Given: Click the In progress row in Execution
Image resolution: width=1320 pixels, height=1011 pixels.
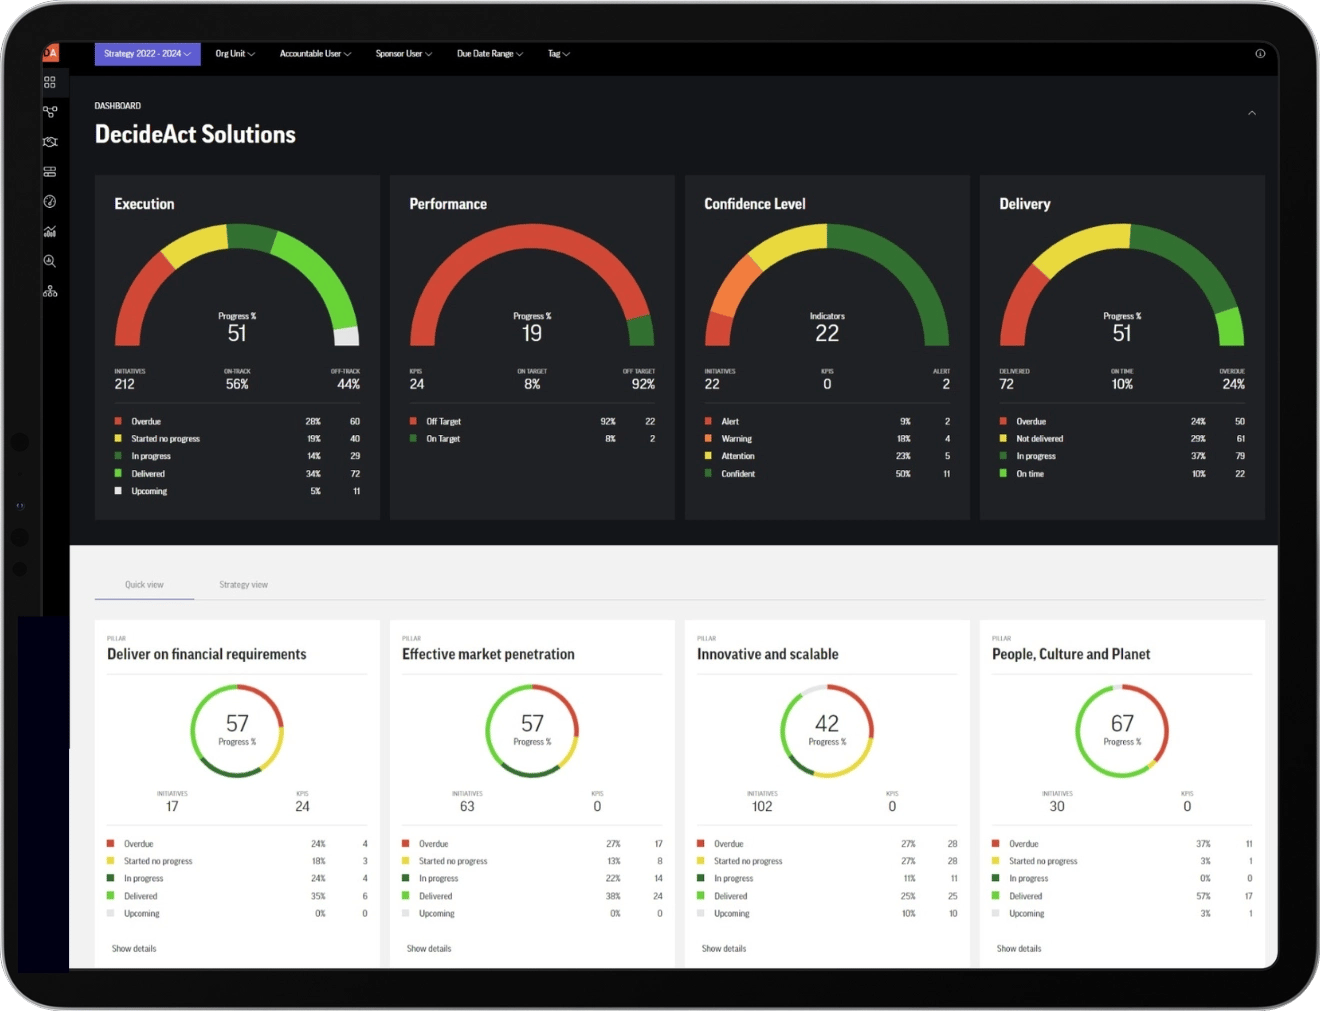Looking at the screenshot, I should pos(237,456).
